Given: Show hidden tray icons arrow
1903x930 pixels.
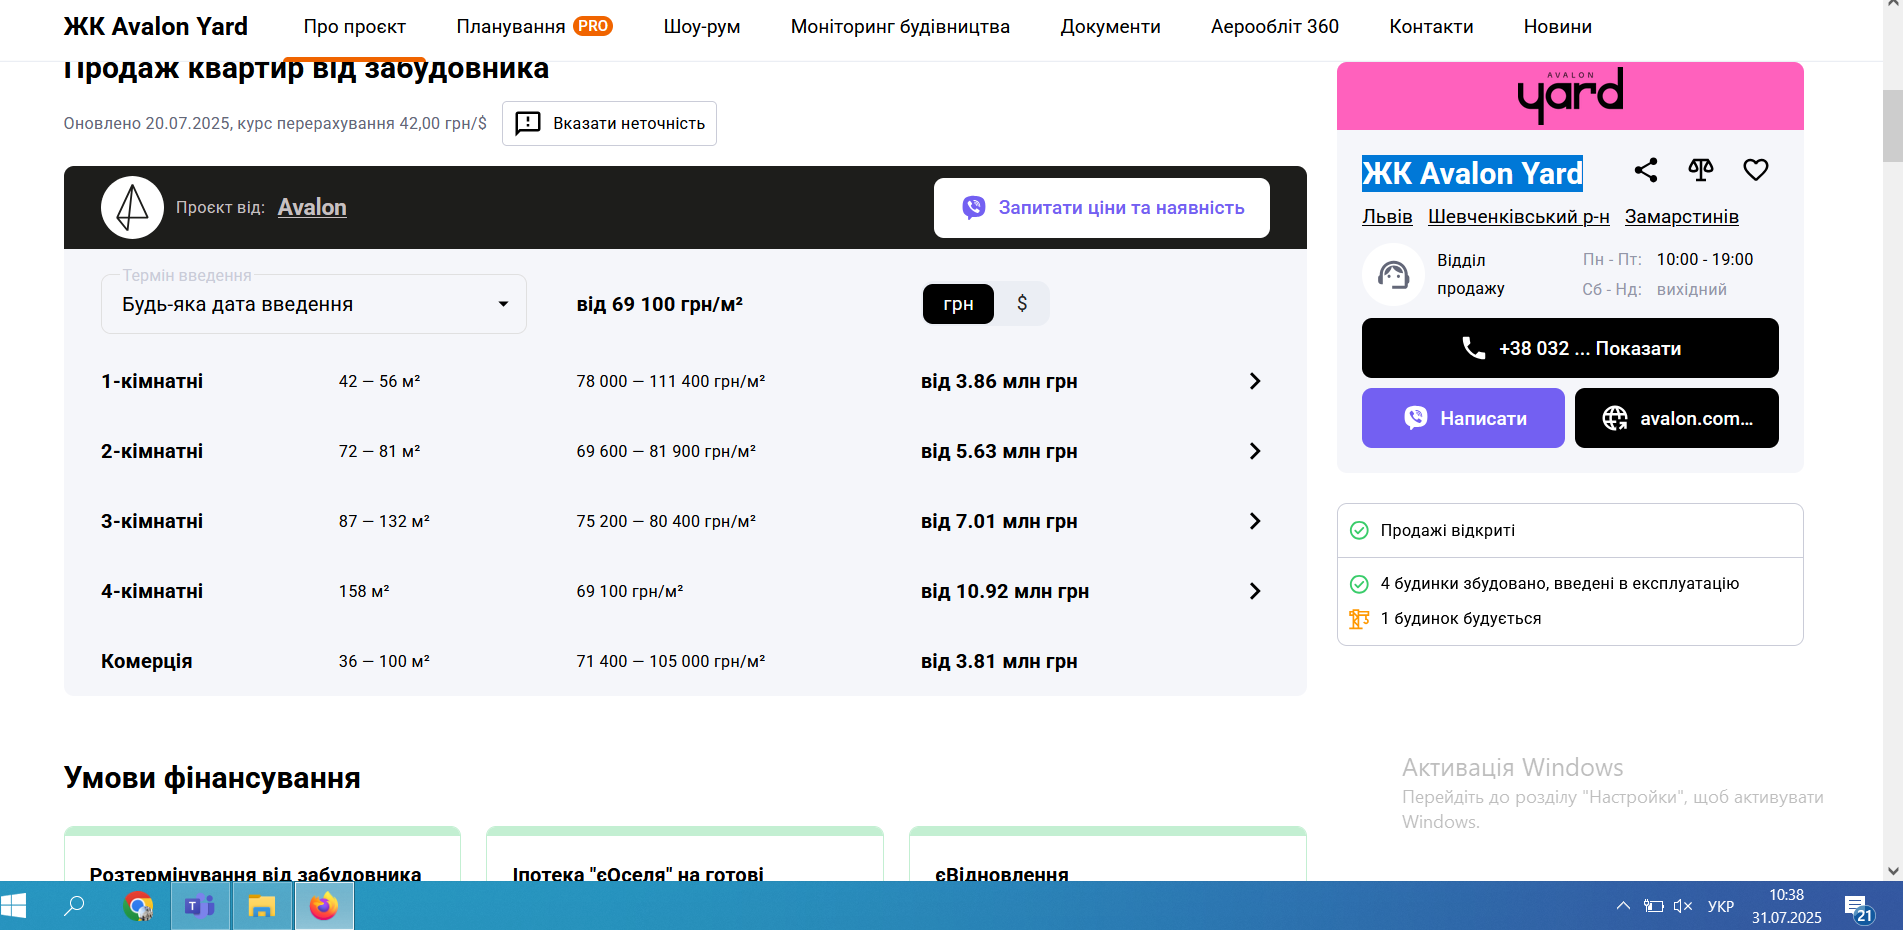Looking at the screenshot, I should coord(1623,906).
